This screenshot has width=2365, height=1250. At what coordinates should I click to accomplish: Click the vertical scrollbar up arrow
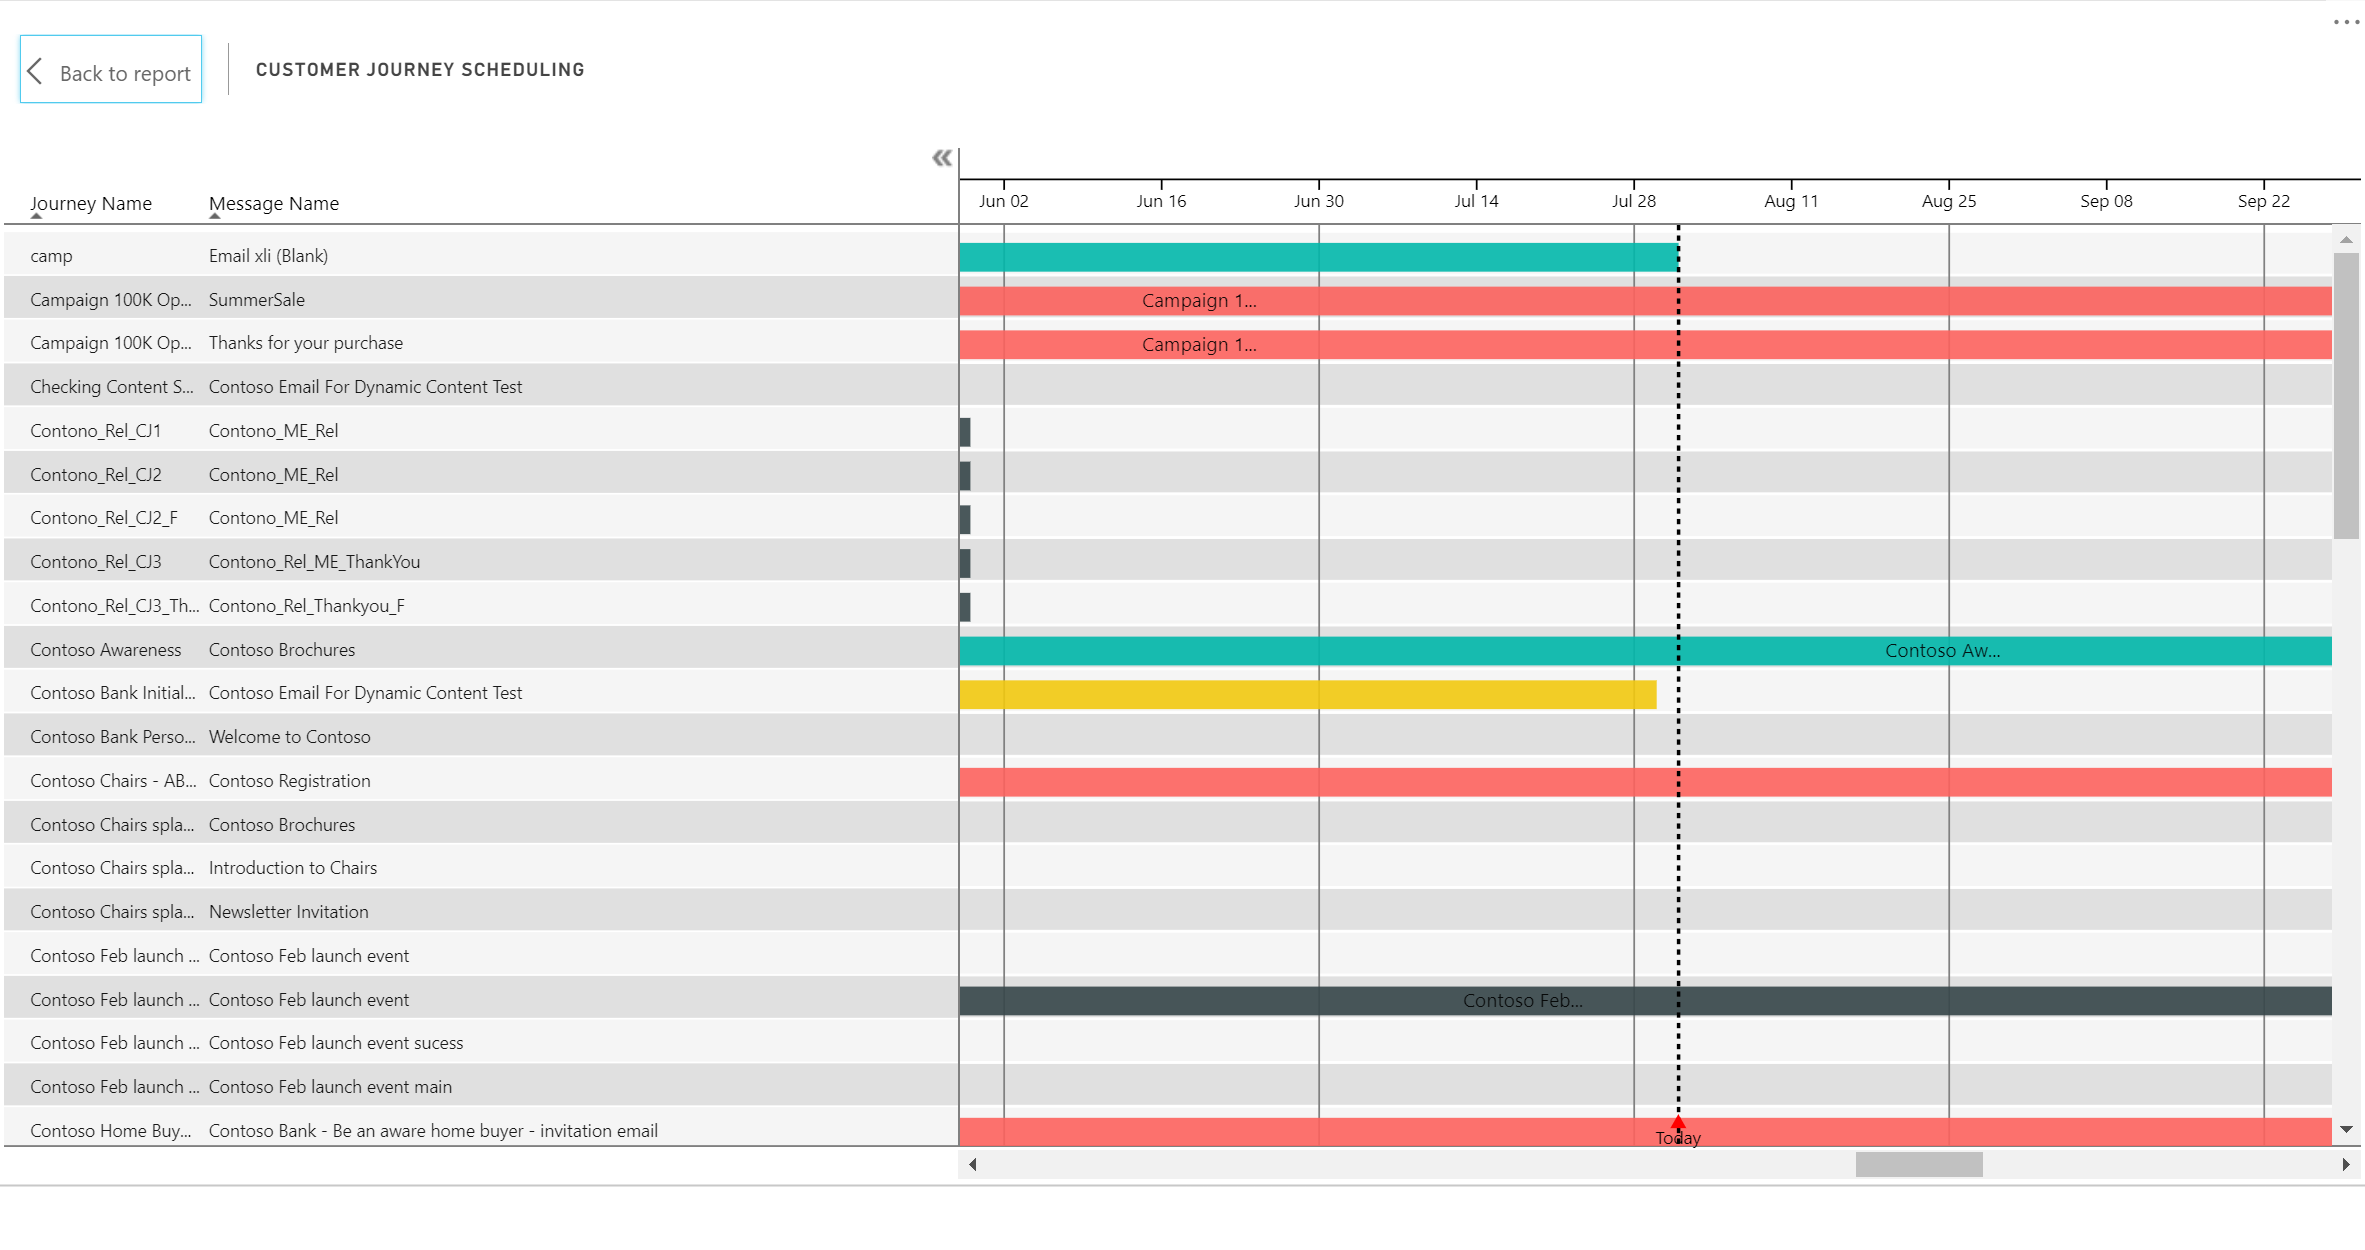[x=2346, y=240]
